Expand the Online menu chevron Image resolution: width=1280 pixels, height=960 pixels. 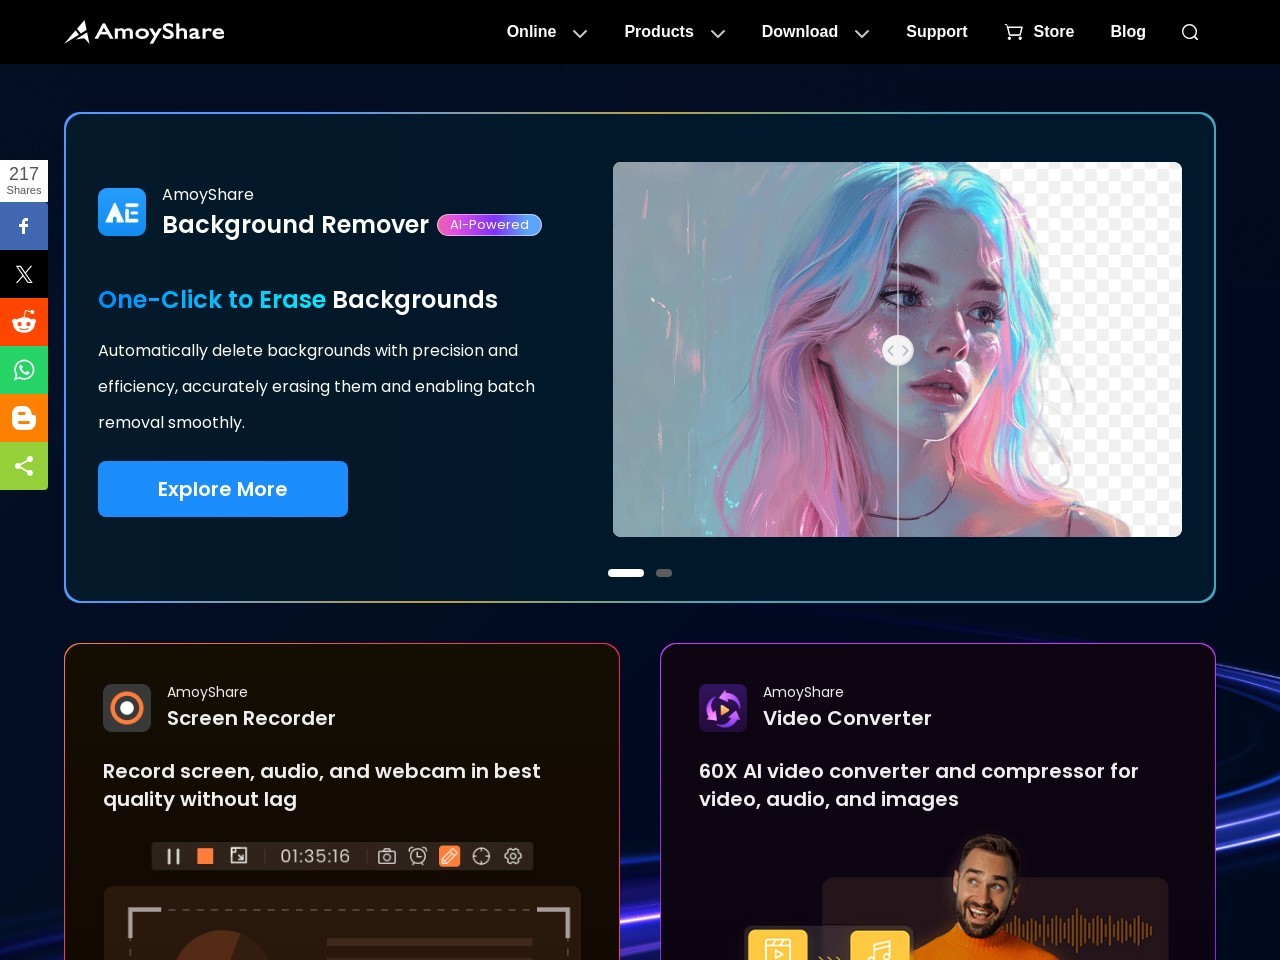click(x=580, y=33)
